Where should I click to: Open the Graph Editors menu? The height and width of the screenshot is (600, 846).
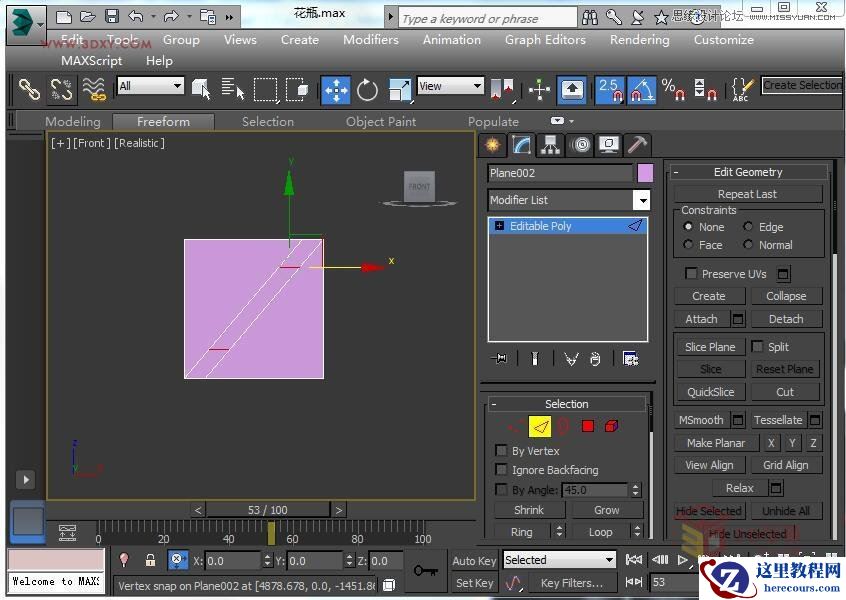click(x=545, y=40)
